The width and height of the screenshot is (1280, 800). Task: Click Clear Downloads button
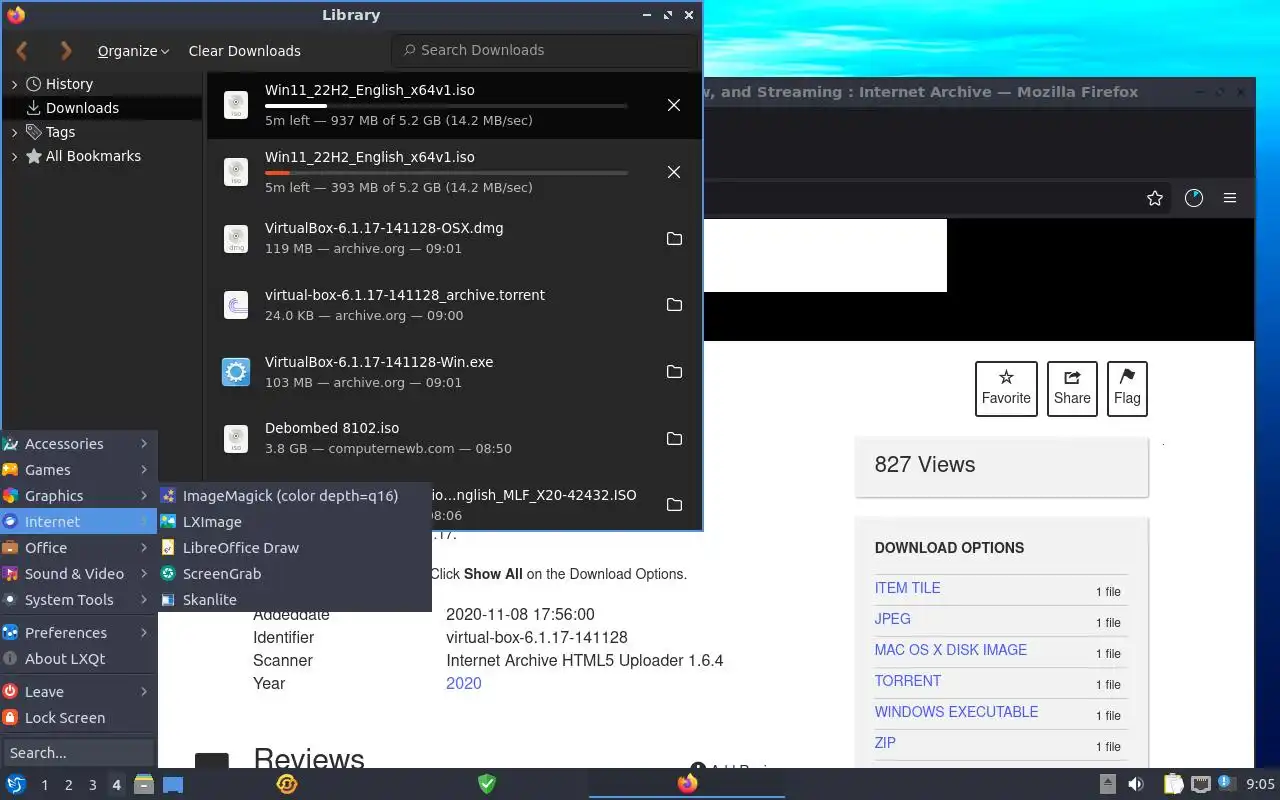click(x=244, y=51)
